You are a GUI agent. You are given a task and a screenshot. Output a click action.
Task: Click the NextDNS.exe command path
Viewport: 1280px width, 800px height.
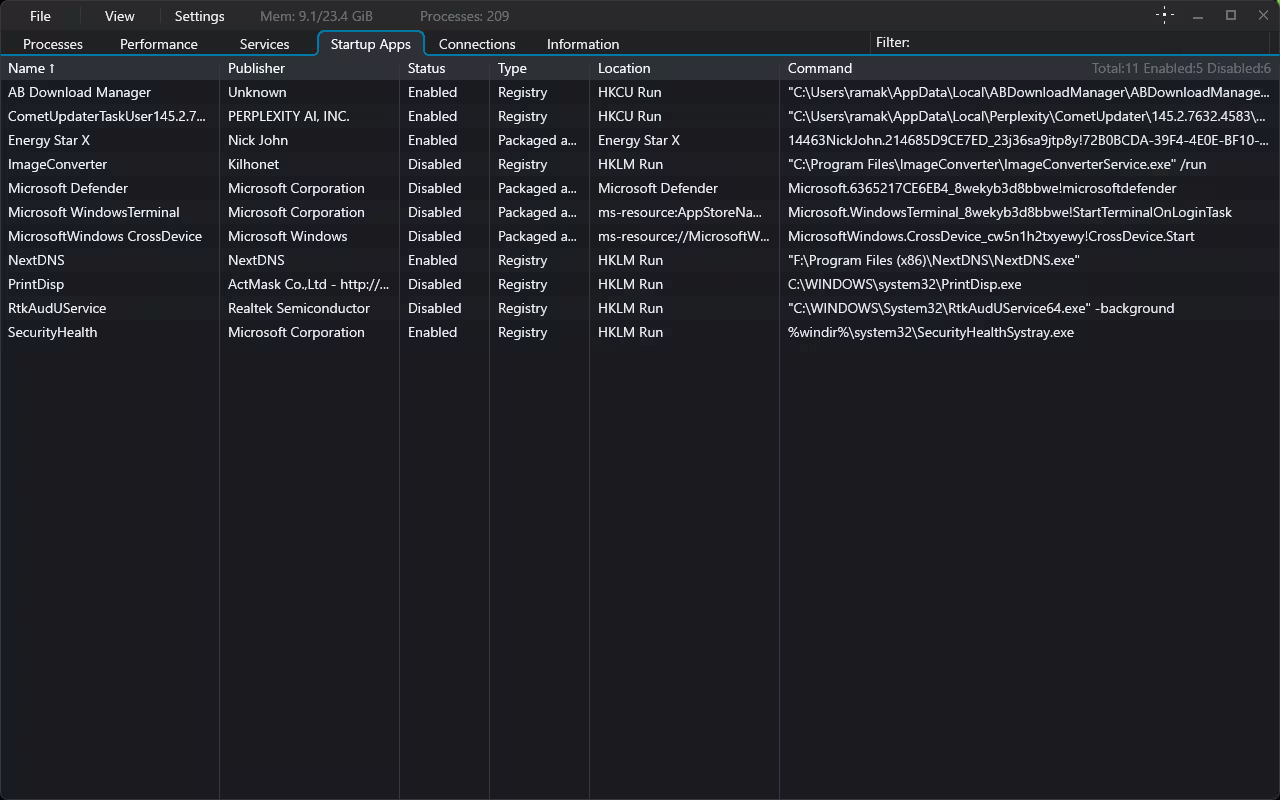[934, 260]
